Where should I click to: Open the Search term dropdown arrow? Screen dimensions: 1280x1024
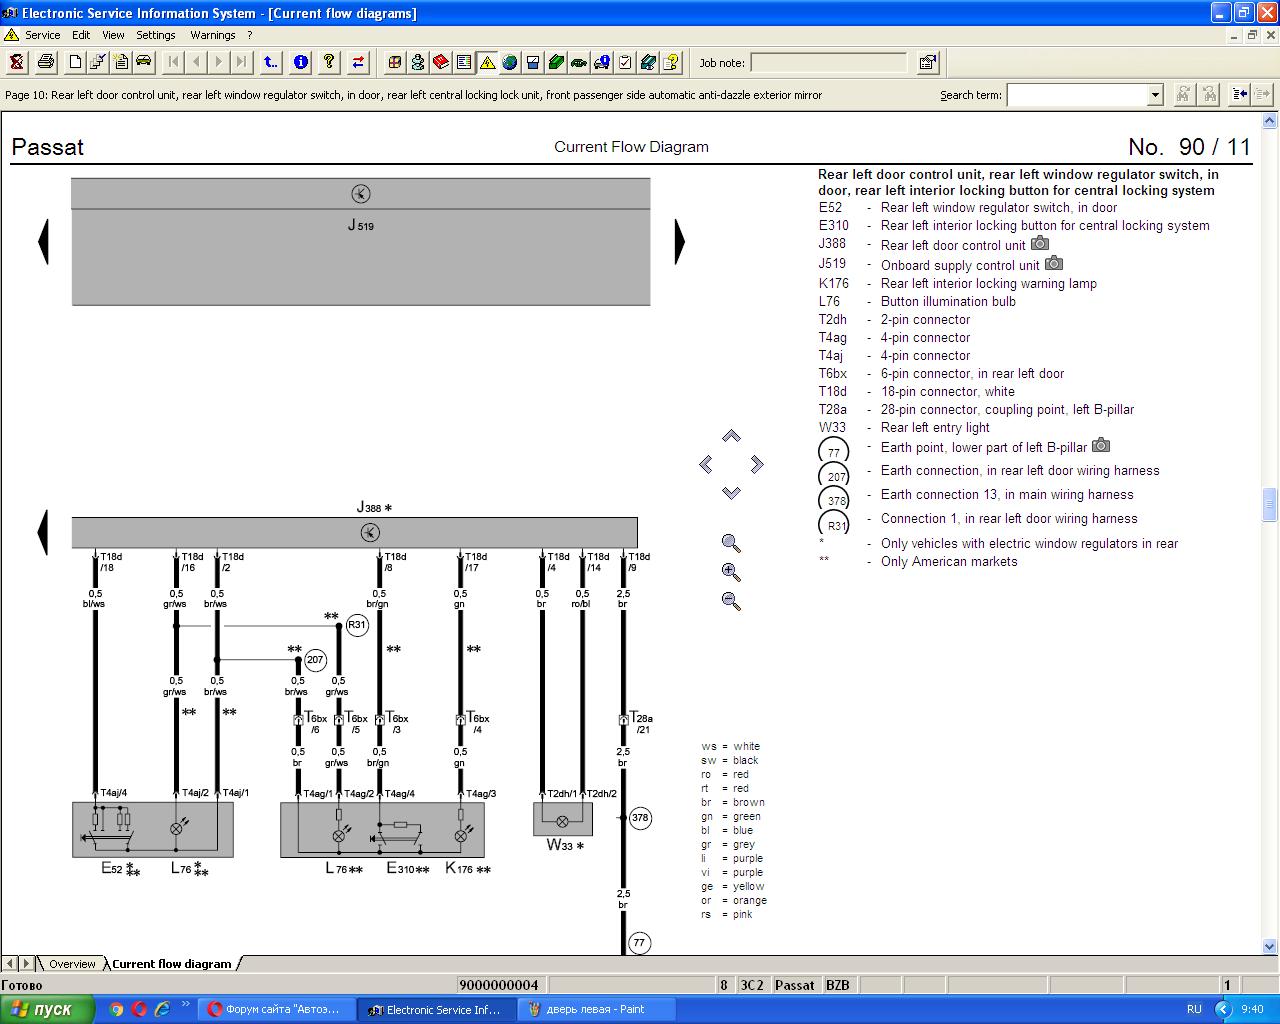(x=1155, y=95)
